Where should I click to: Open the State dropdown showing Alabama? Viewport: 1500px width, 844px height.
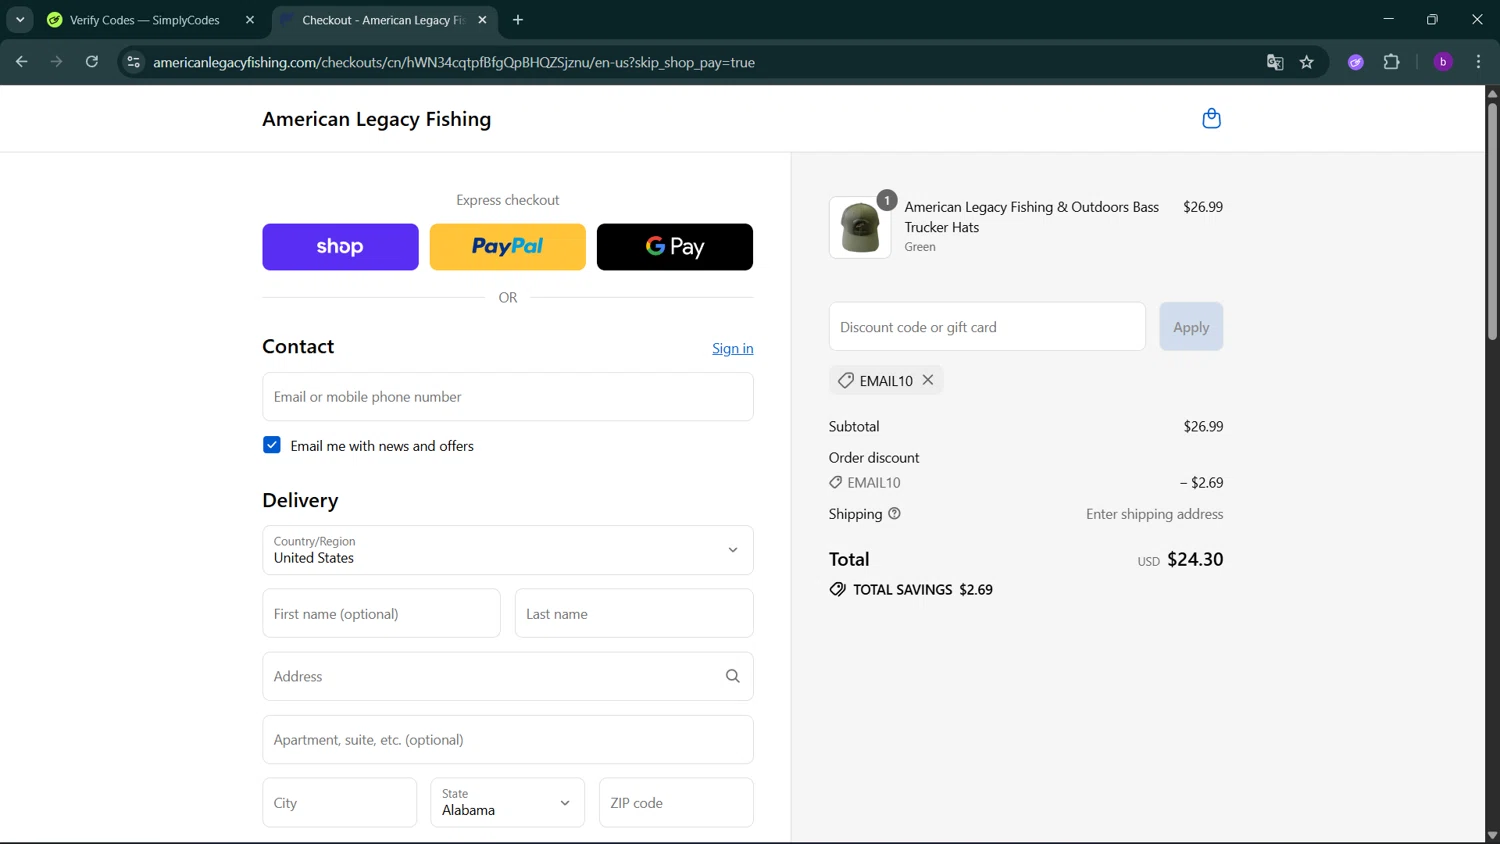tap(508, 803)
